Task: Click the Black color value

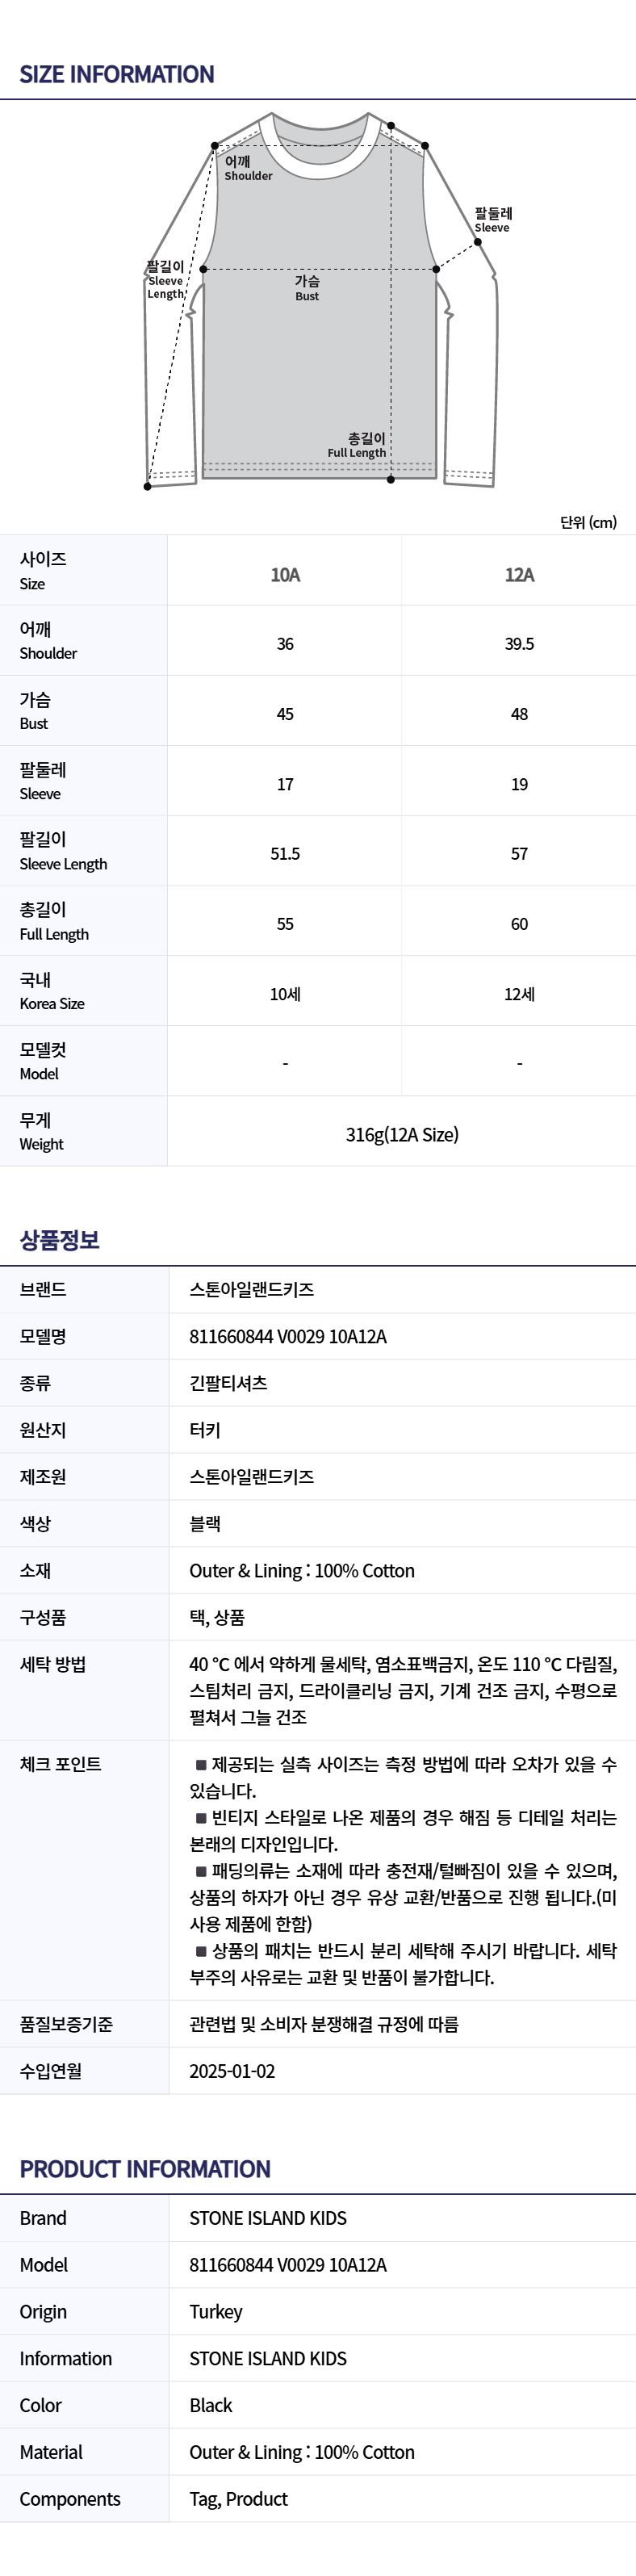Action: tap(211, 2405)
